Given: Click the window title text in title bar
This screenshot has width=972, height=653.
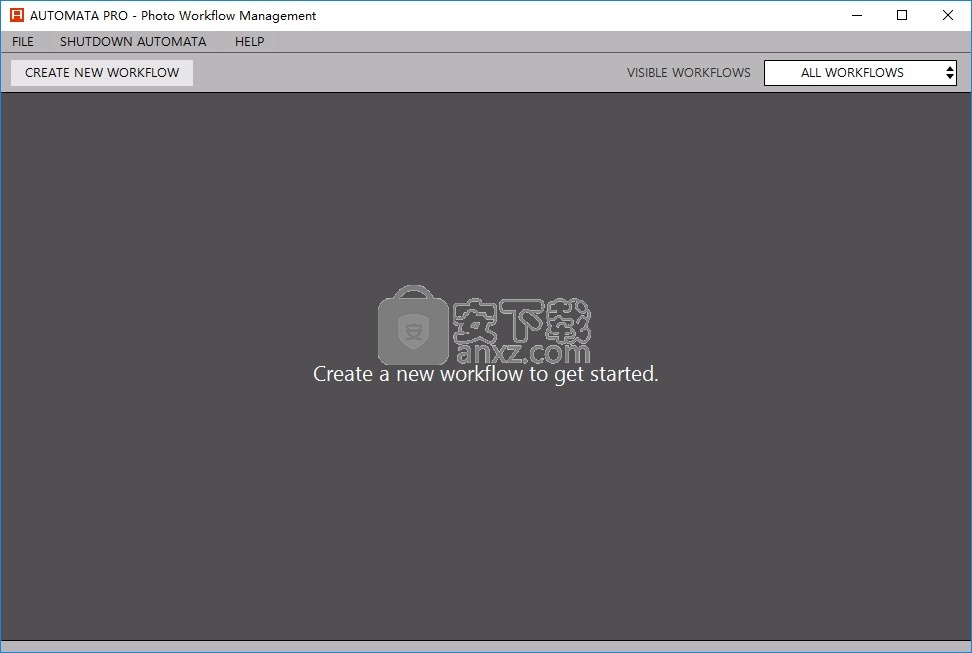Looking at the screenshot, I should tap(173, 15).
